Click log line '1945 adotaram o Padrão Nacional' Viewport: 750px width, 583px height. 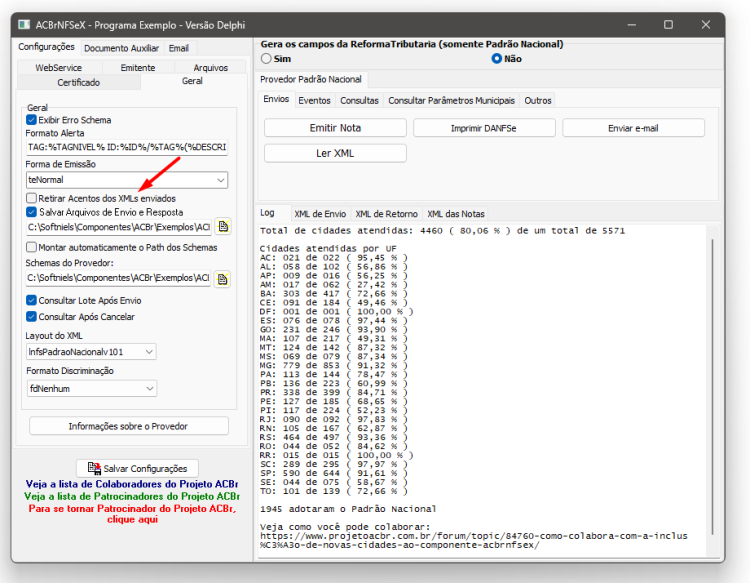(x=348, y=509)
